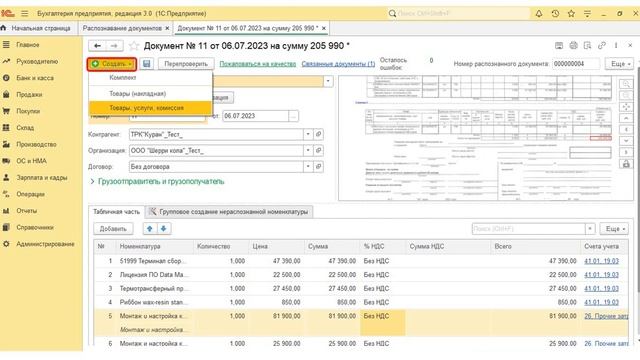Open Покупки section

pyautogui.click(x=28, y=111)
